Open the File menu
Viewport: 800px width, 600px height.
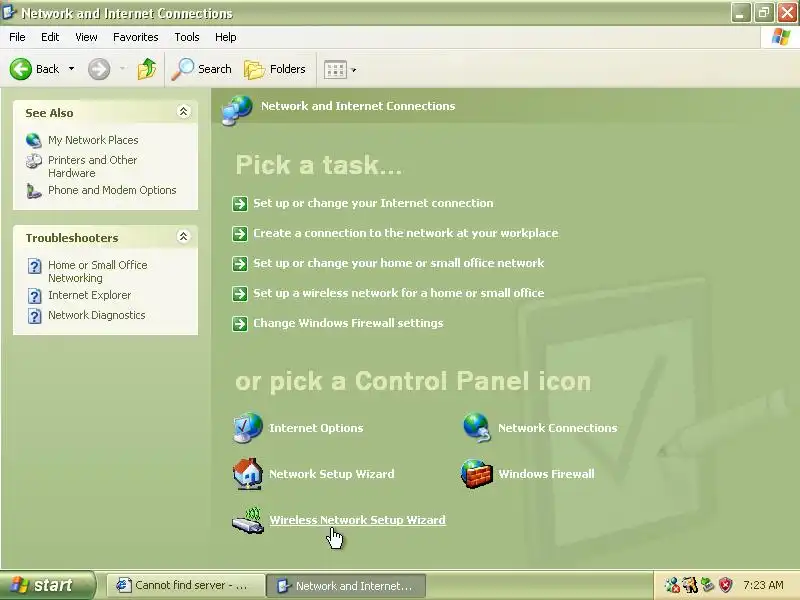point(17,37)
